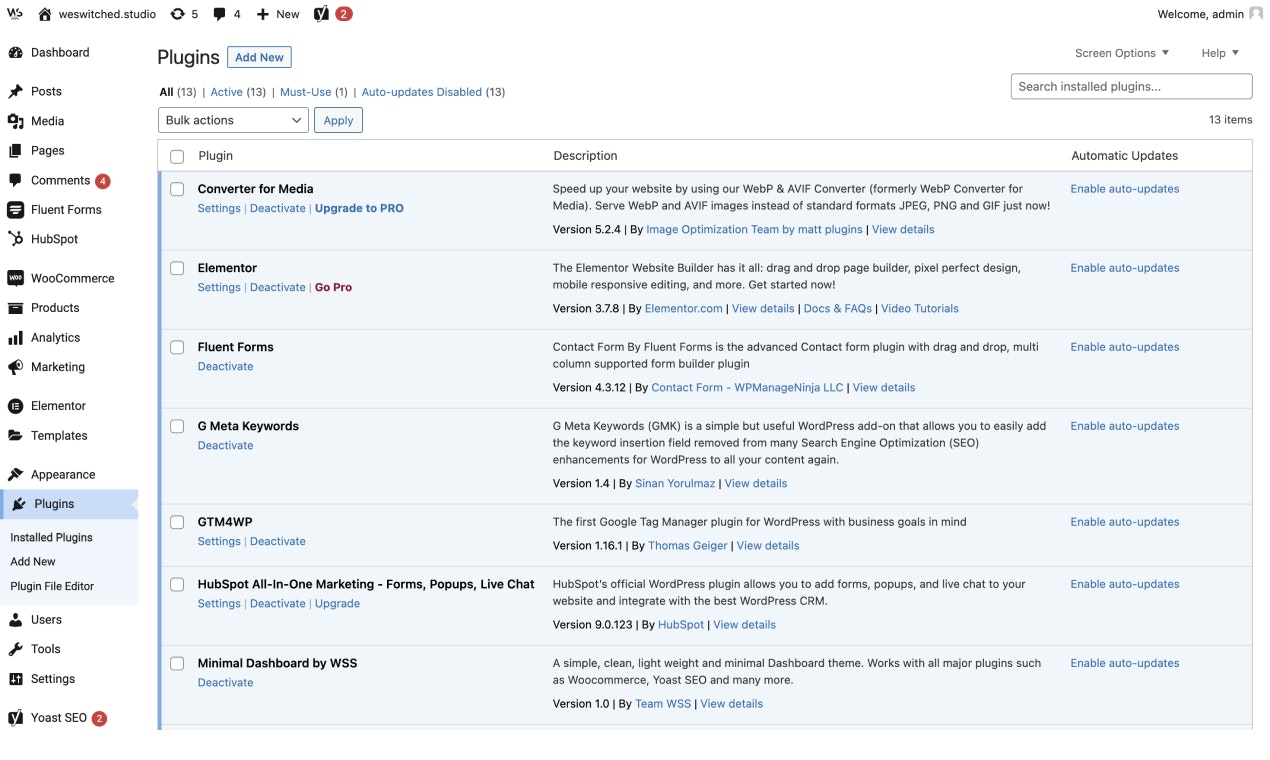Click the Apply bulk action button
This screenshot has height=760, width=1270.
[338, 120]
